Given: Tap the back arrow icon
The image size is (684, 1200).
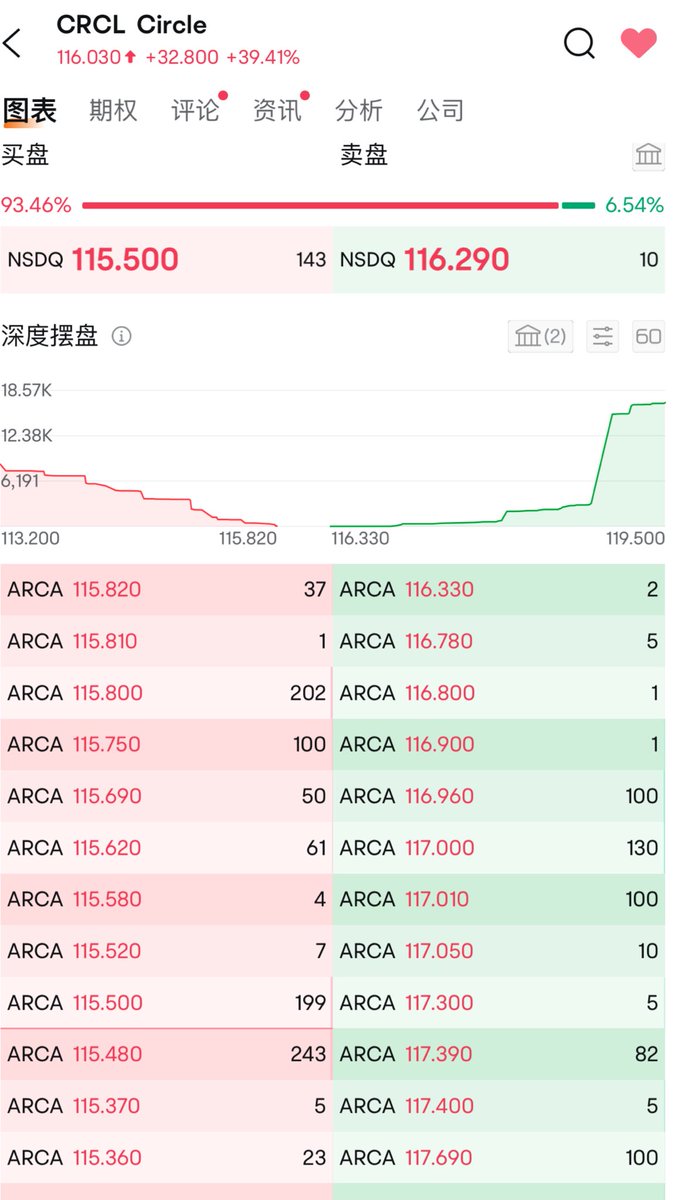Looking at the screenshot, I should click(x=13, y=43).
